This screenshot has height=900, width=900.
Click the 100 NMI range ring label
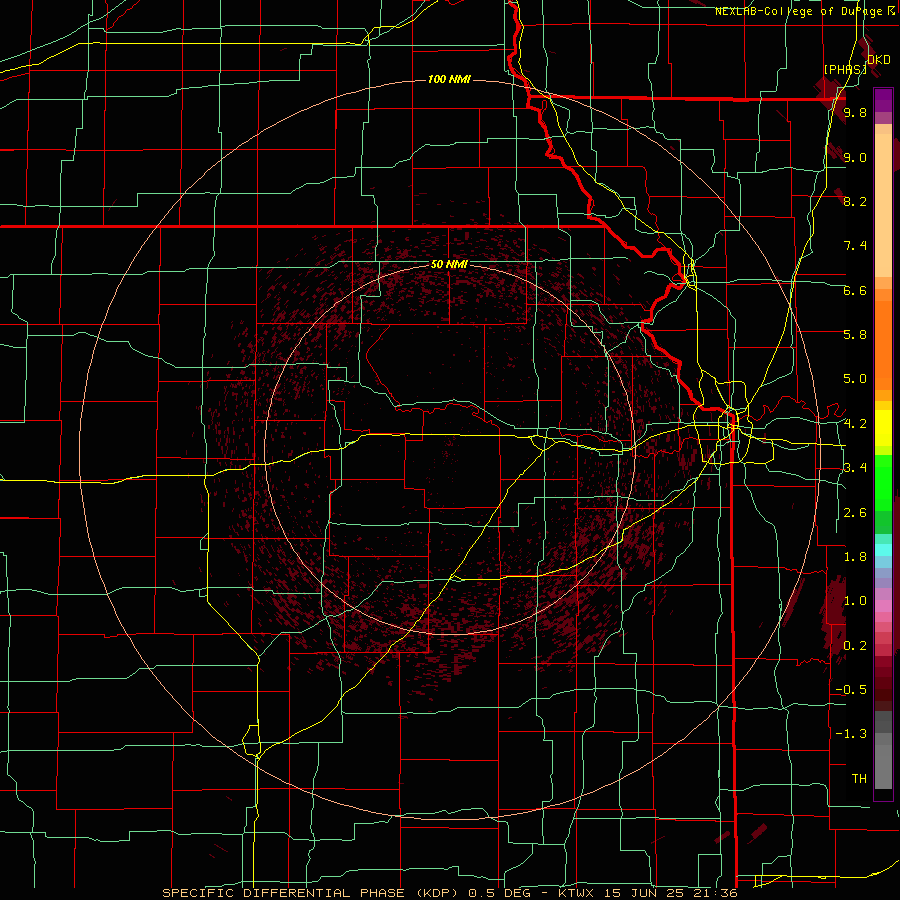click(449, 79)
